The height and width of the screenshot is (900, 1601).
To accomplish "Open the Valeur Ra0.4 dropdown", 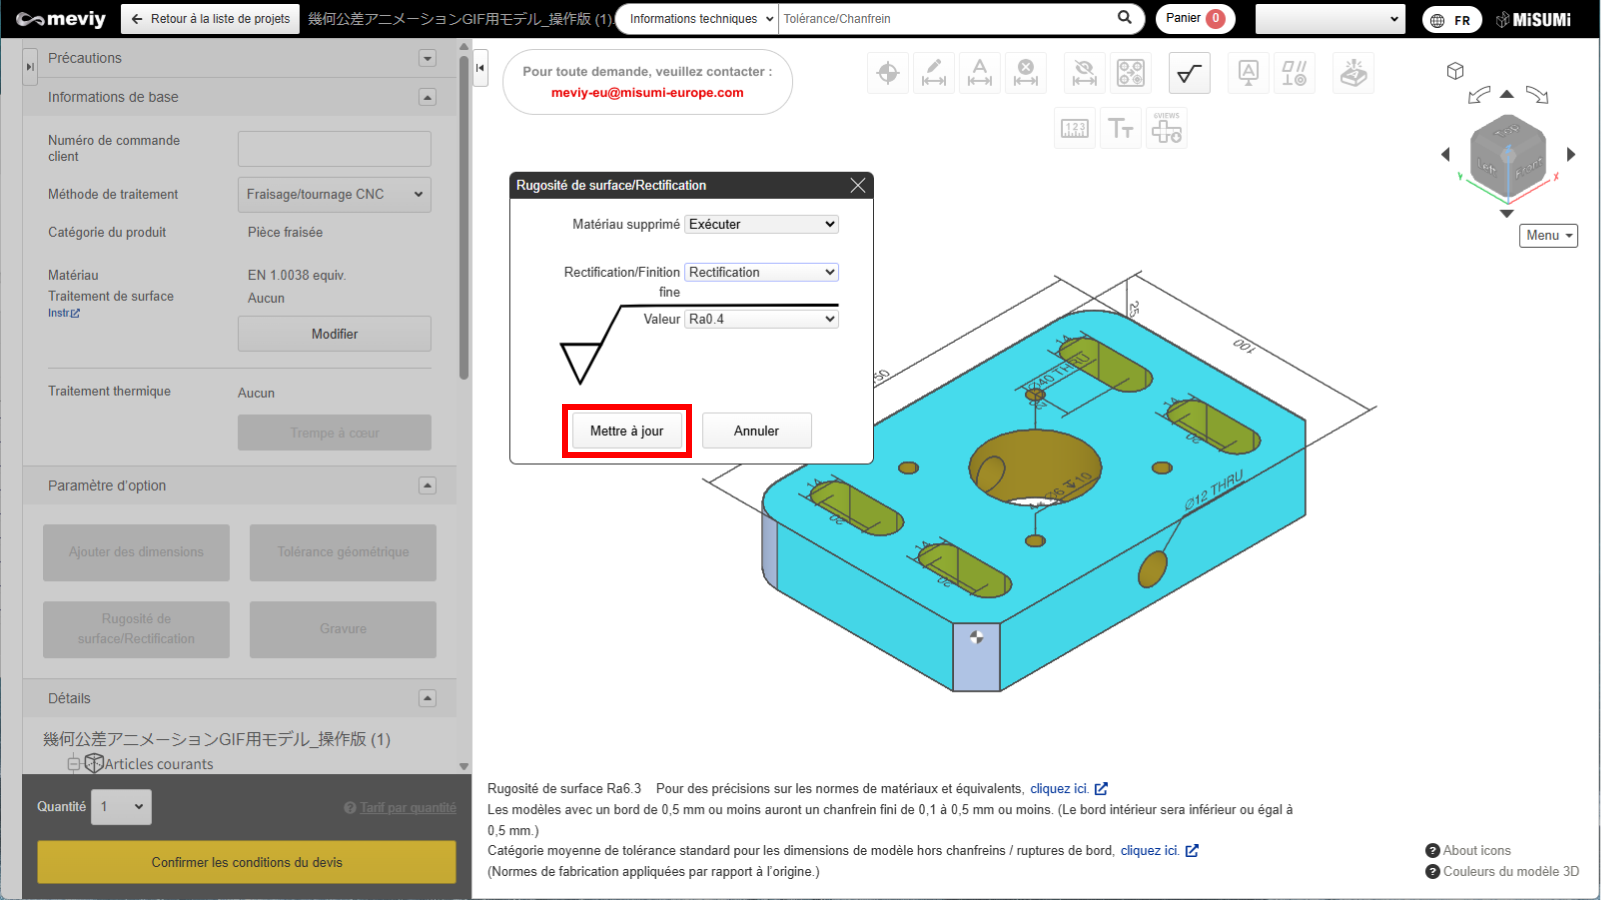I will click(x=761, y=319).
